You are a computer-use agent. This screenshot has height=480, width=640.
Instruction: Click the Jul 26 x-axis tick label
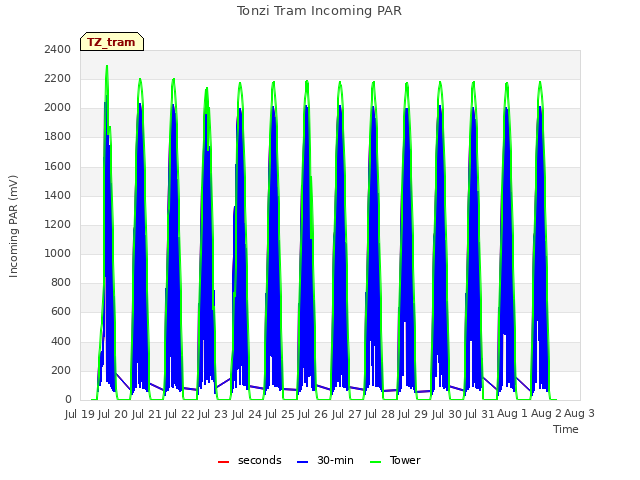coord(313,414)
